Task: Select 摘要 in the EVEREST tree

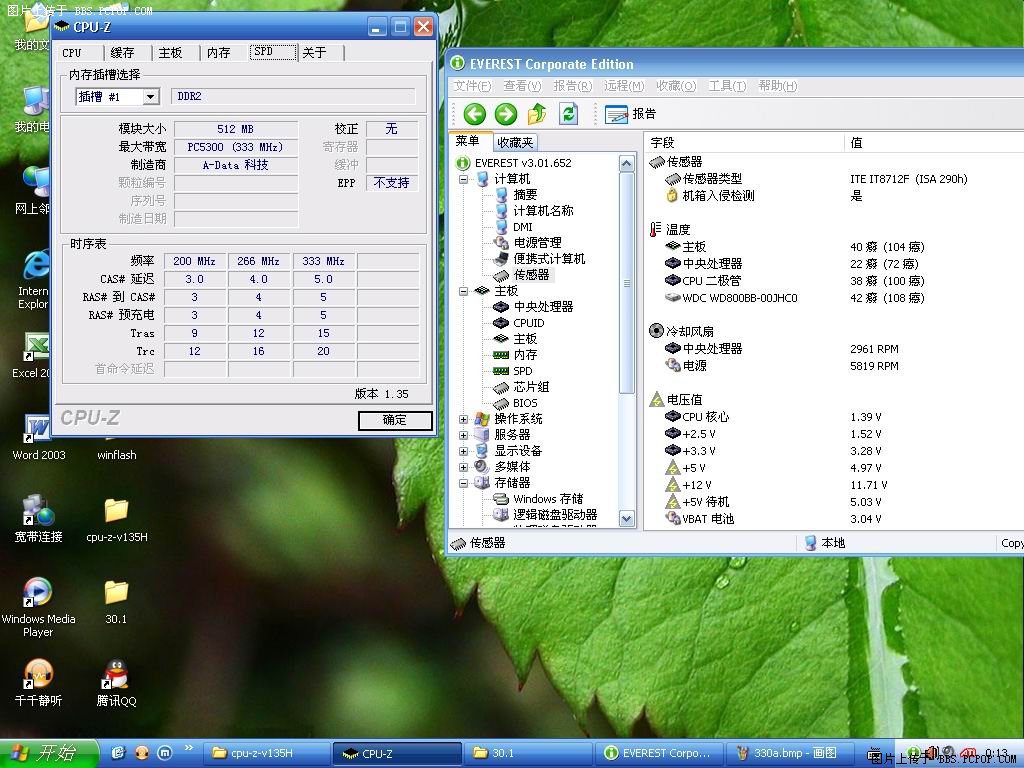Action: click(525, 195)
